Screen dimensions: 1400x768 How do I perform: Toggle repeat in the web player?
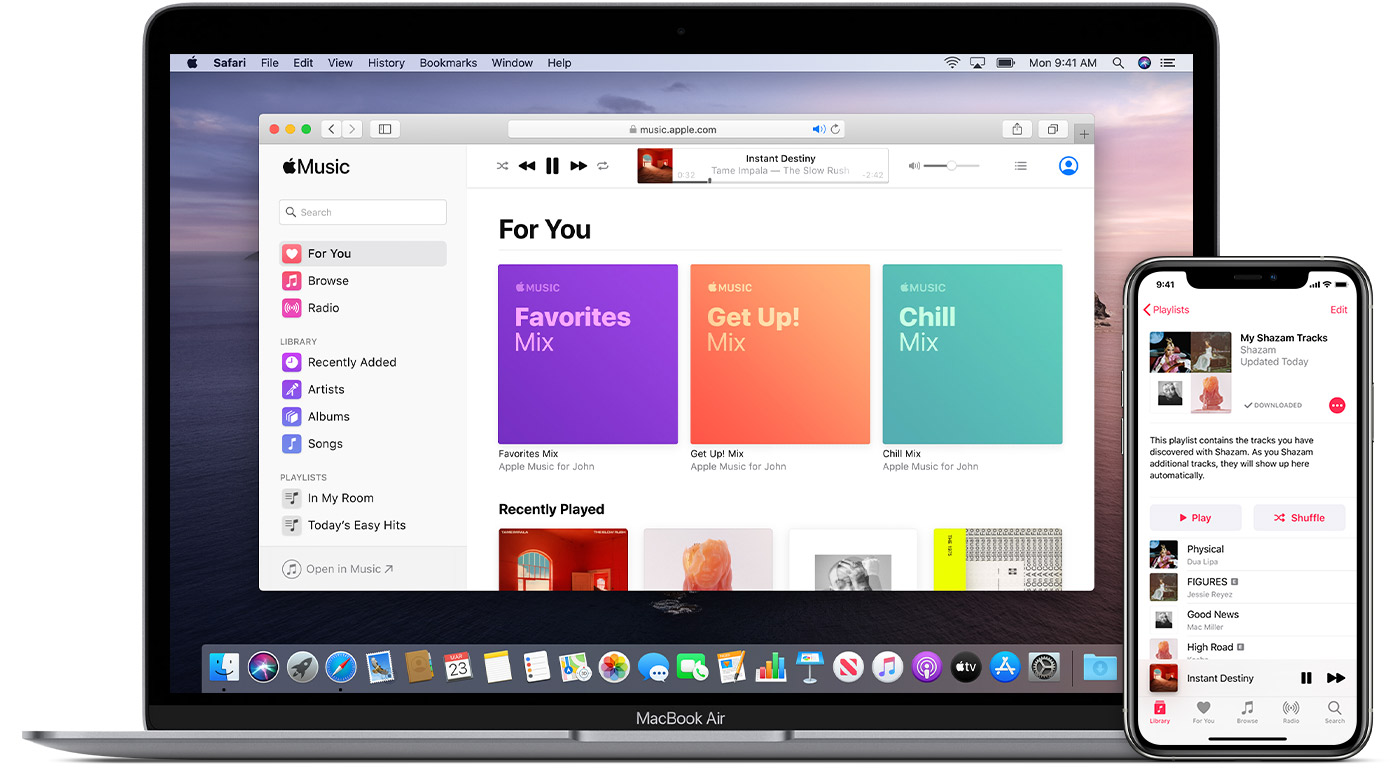tap(603, 166)
